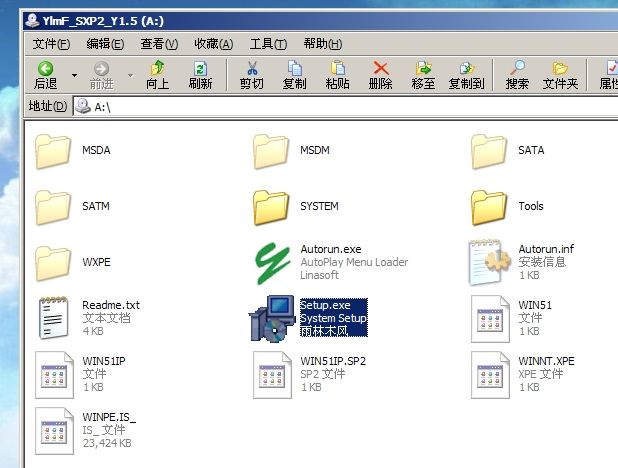
Task: Open the 查看(V) menu
Action: point(159,43)
